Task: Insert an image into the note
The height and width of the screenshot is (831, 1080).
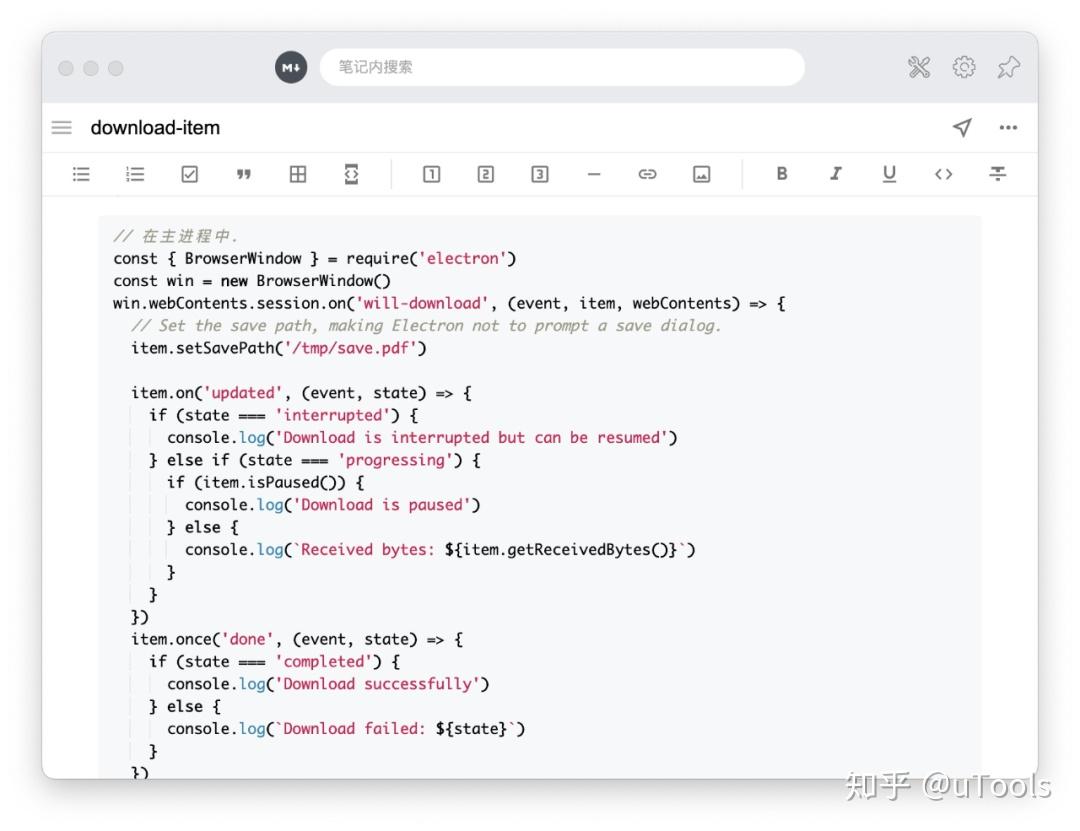Action: 701,173
